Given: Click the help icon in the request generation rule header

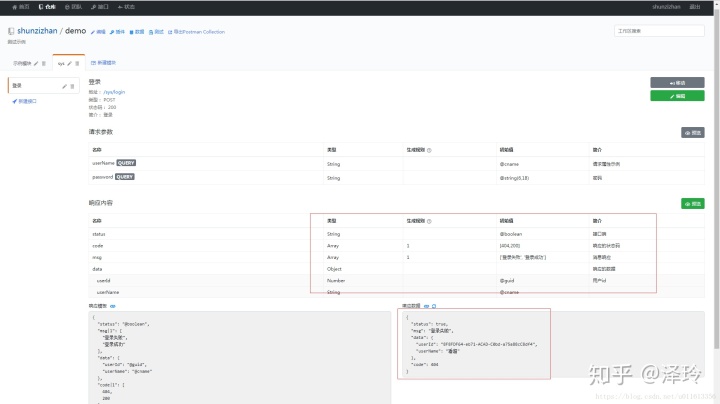Looking at the screenshot, I should pyautogui.click(x=429, y=150).
